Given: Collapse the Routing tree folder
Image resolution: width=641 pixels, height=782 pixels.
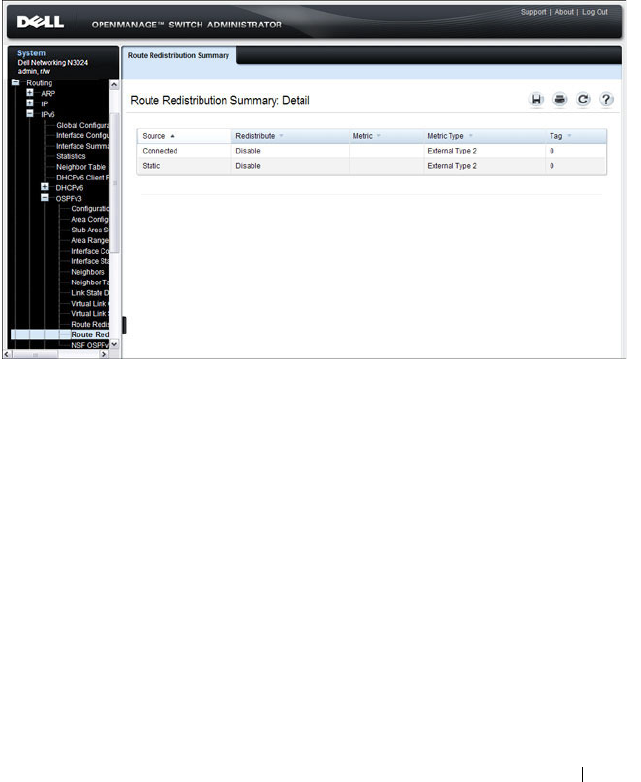Looking at the screenshot, I should tap(15, 83).
